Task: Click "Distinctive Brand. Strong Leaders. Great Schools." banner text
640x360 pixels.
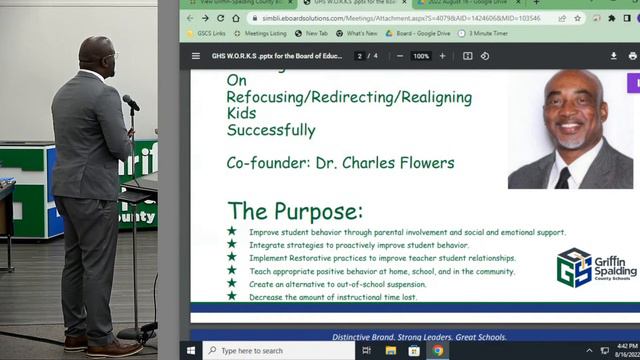Action: point(419,337)
